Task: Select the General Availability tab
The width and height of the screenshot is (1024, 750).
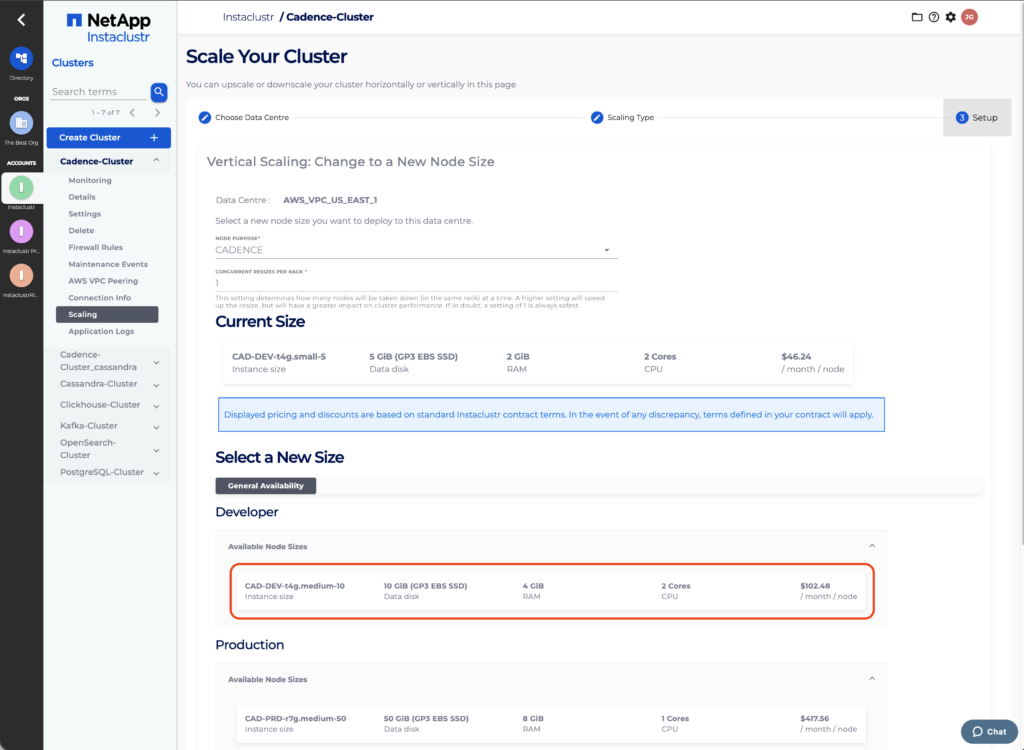Action: [266, 486]
